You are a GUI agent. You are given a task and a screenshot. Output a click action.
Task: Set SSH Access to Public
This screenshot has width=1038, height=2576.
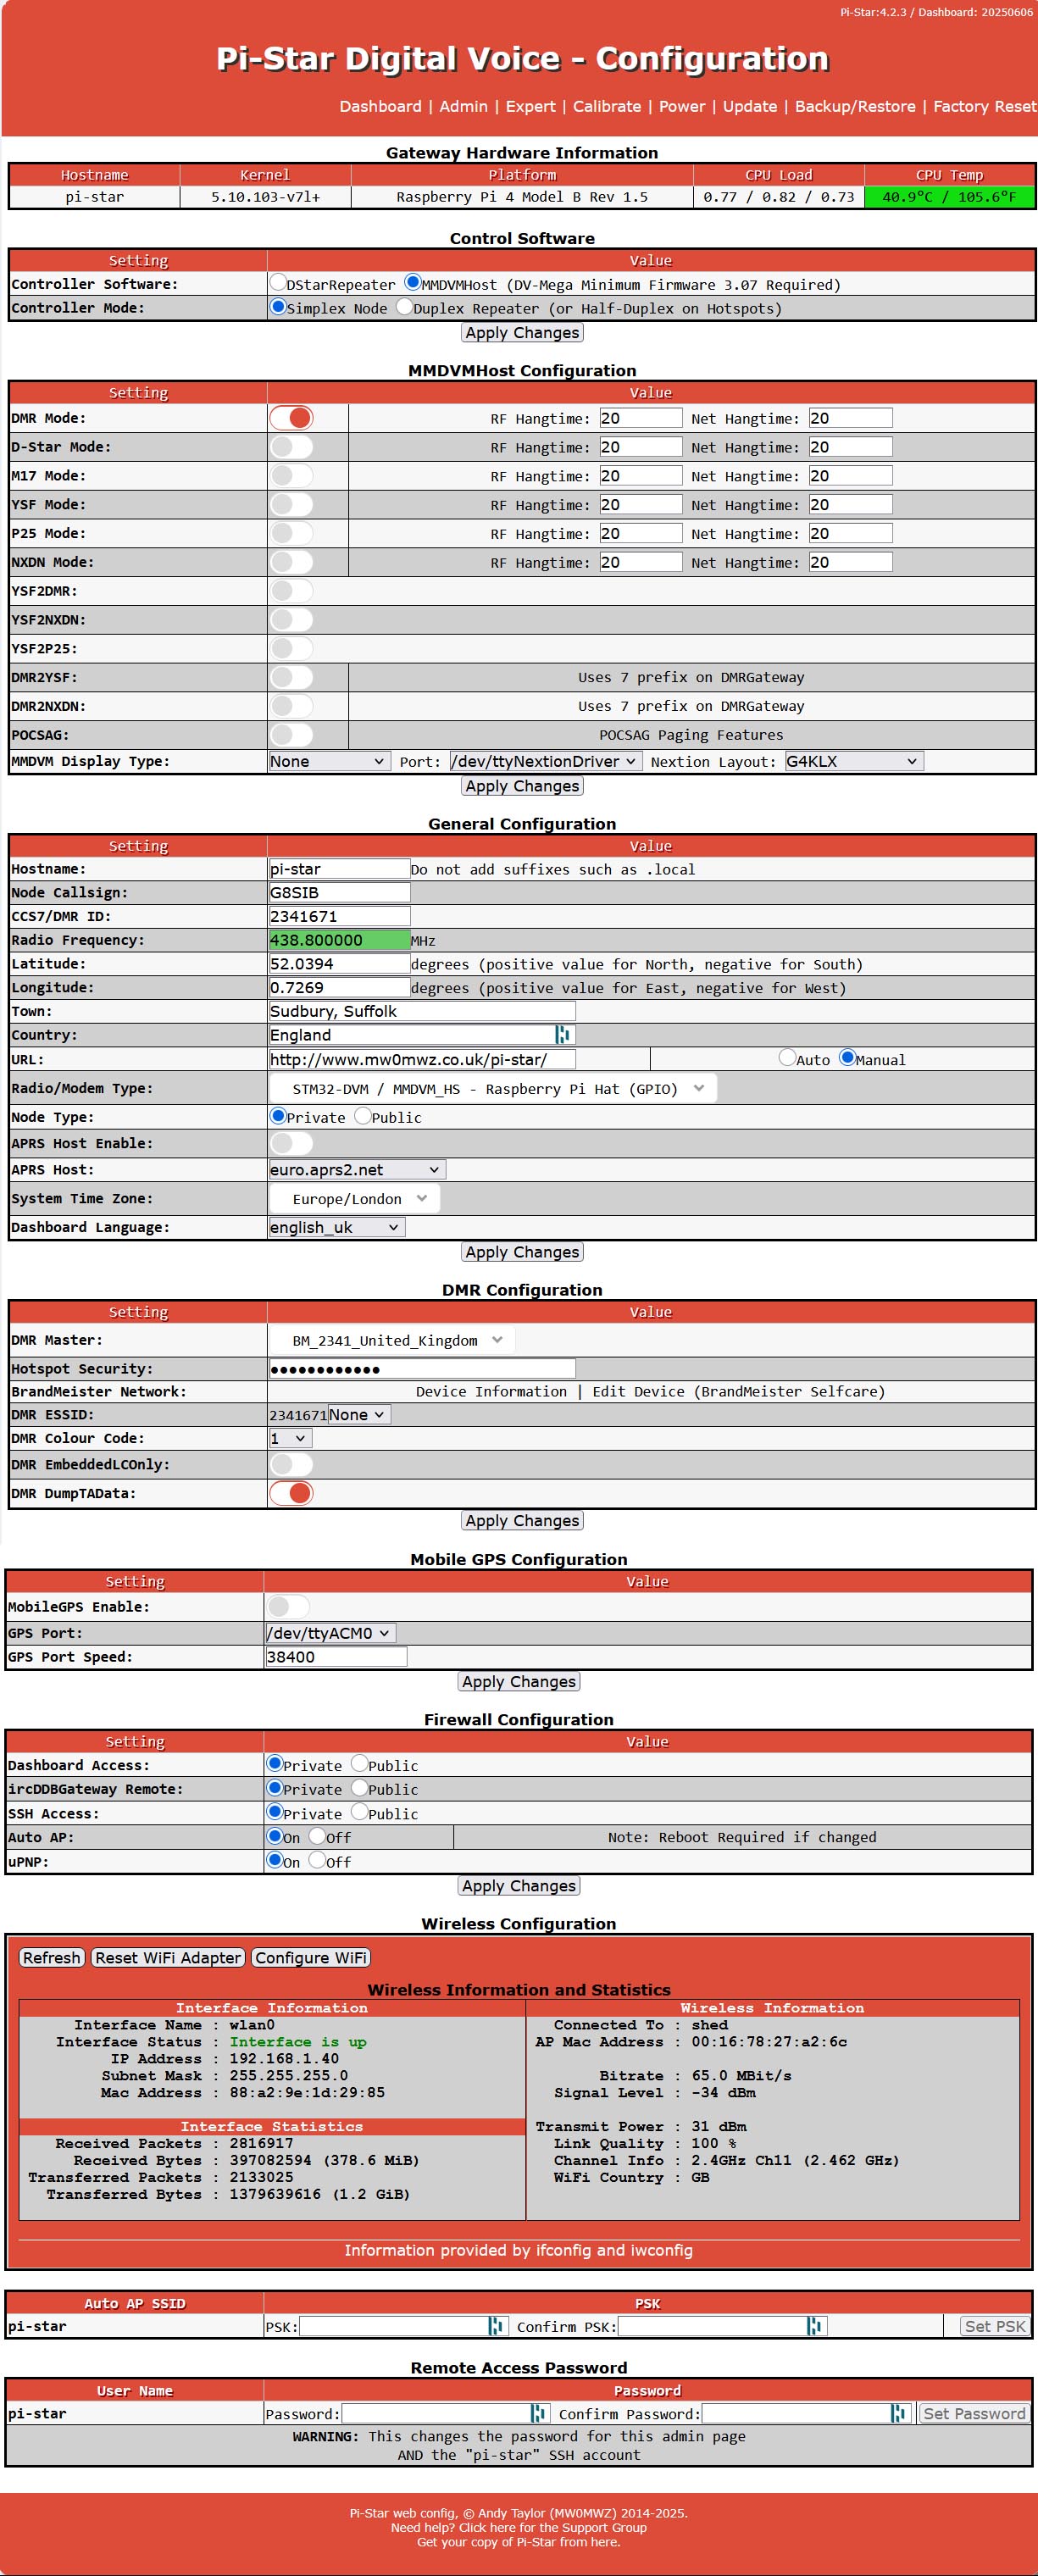coord(360,1812)
